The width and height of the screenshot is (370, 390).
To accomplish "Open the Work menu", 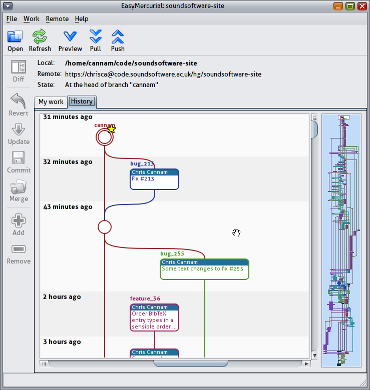I will click(x=31, y=19).
